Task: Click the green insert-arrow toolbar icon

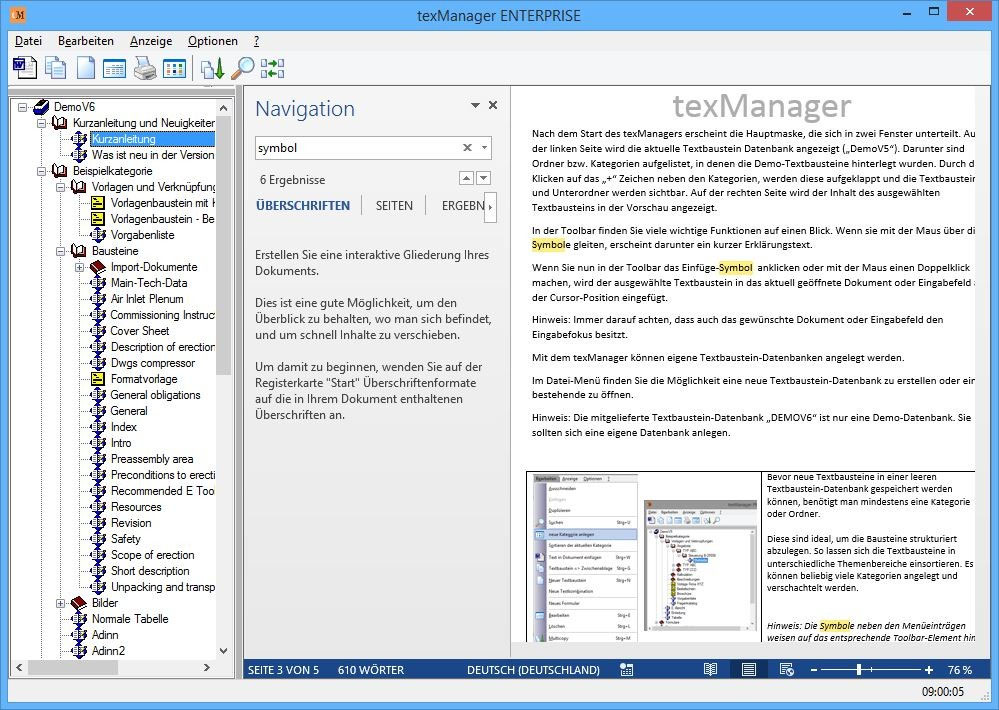Action: coord(213,67)
